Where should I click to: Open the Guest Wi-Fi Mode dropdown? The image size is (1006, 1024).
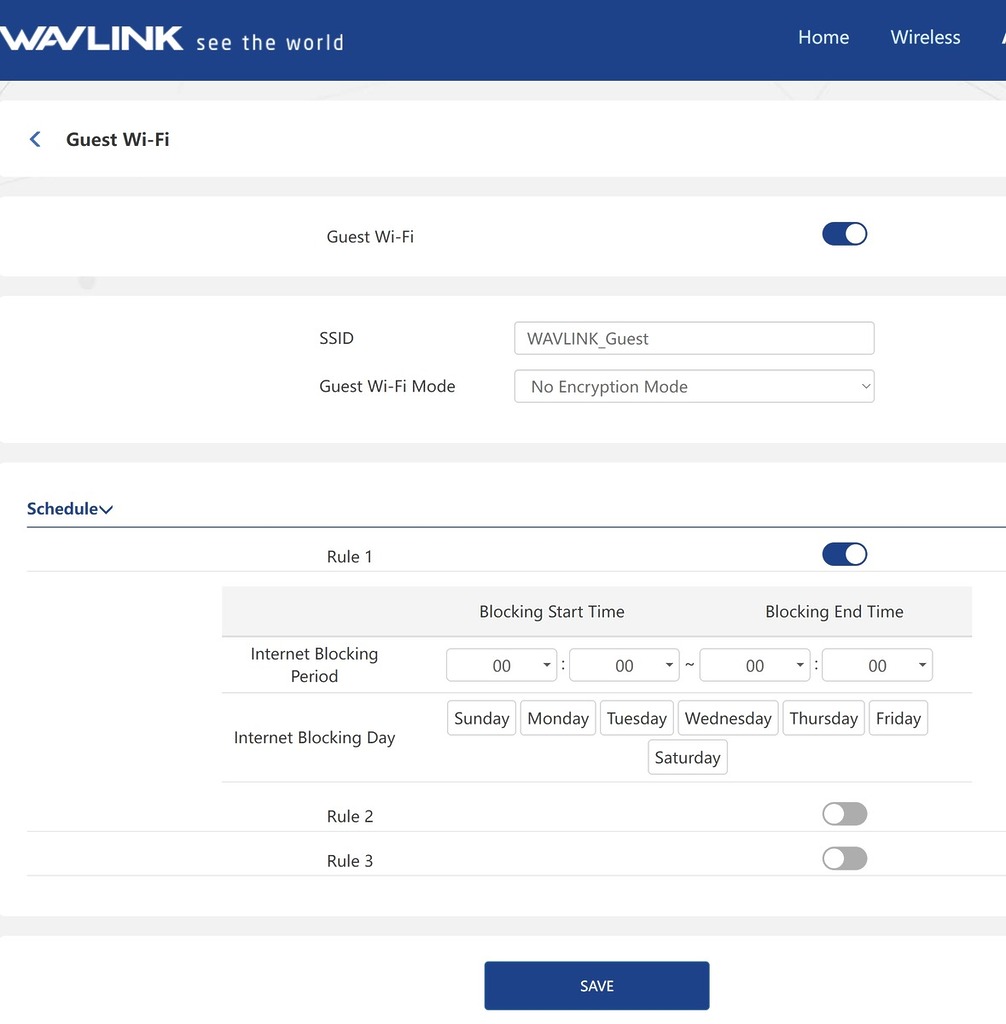[x=694, y=387]
